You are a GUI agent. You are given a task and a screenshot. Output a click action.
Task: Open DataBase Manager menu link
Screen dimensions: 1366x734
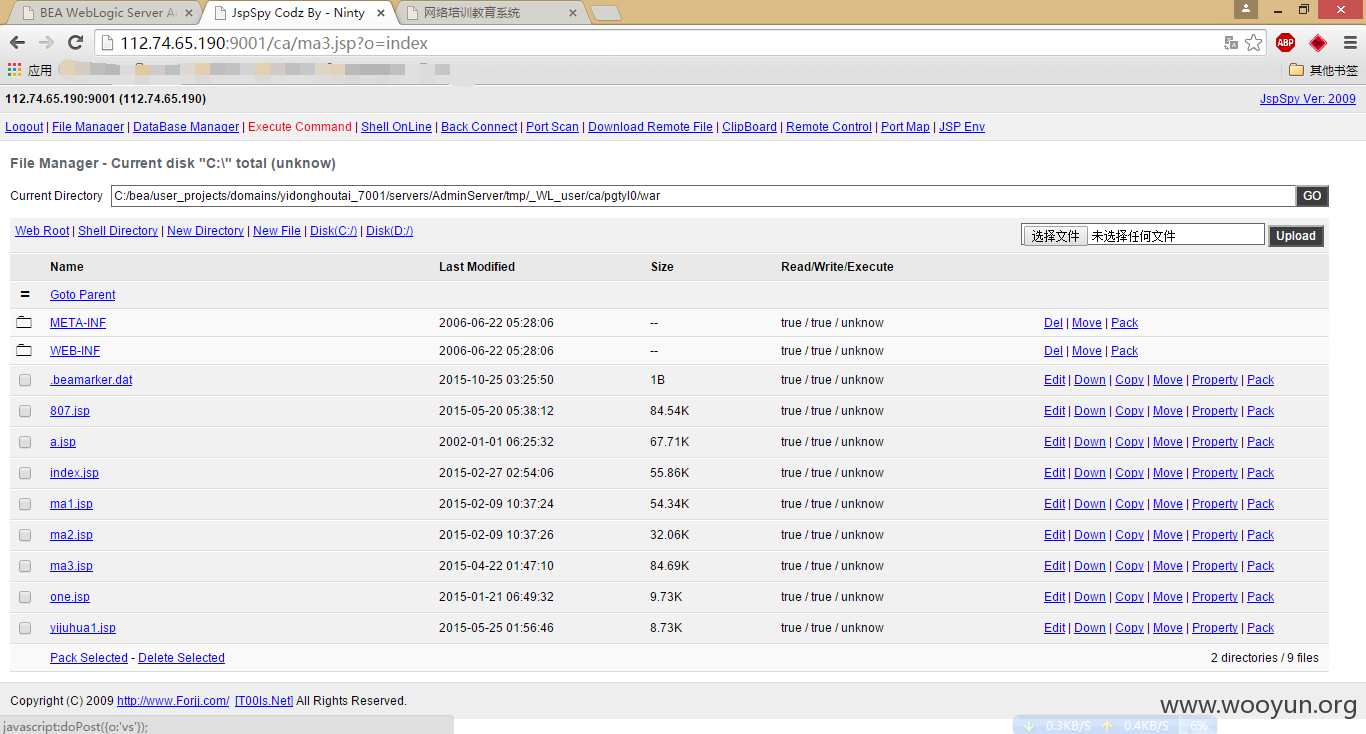(186, 127)
